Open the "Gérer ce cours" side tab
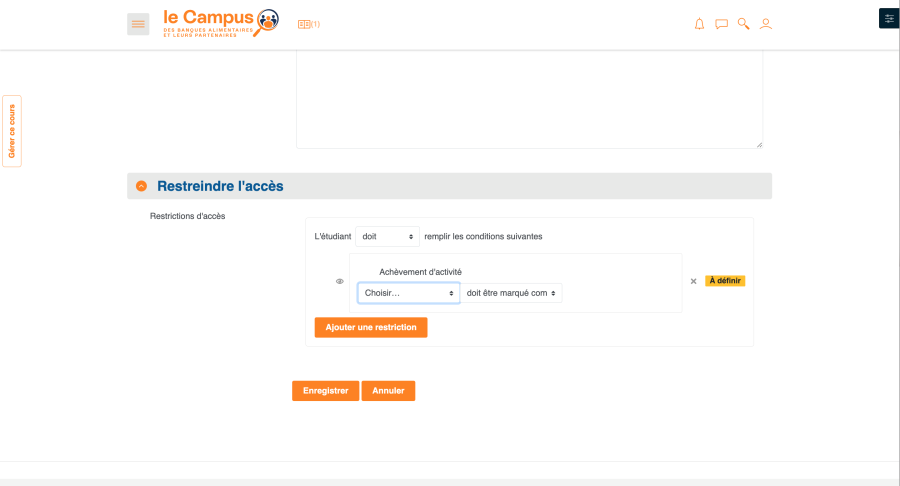This screenshot has width=900, height=486. pos(12,131)
